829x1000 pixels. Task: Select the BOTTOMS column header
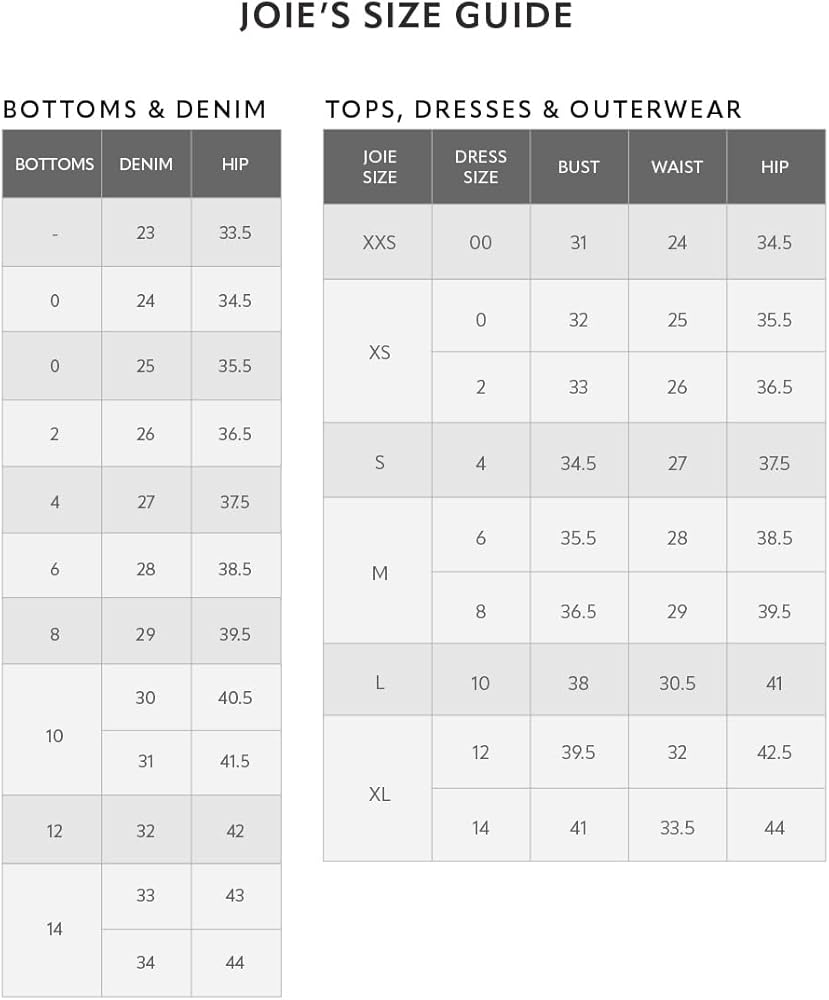[55, 164]
